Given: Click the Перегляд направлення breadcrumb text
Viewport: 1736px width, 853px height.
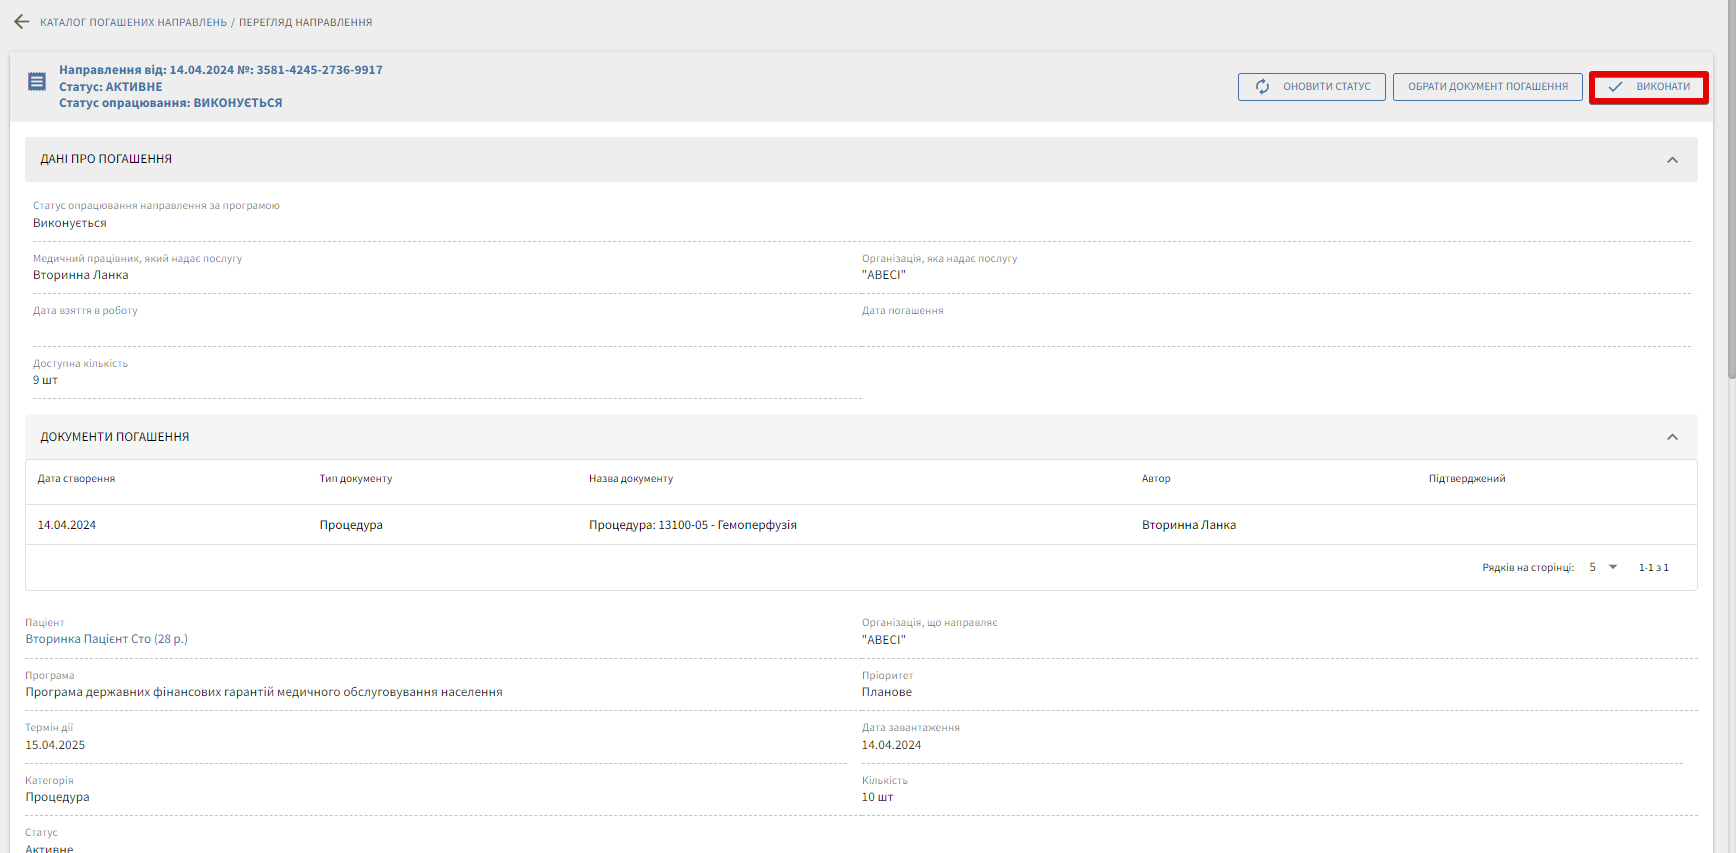Looking at the screenshot, I should pos(305,22).
